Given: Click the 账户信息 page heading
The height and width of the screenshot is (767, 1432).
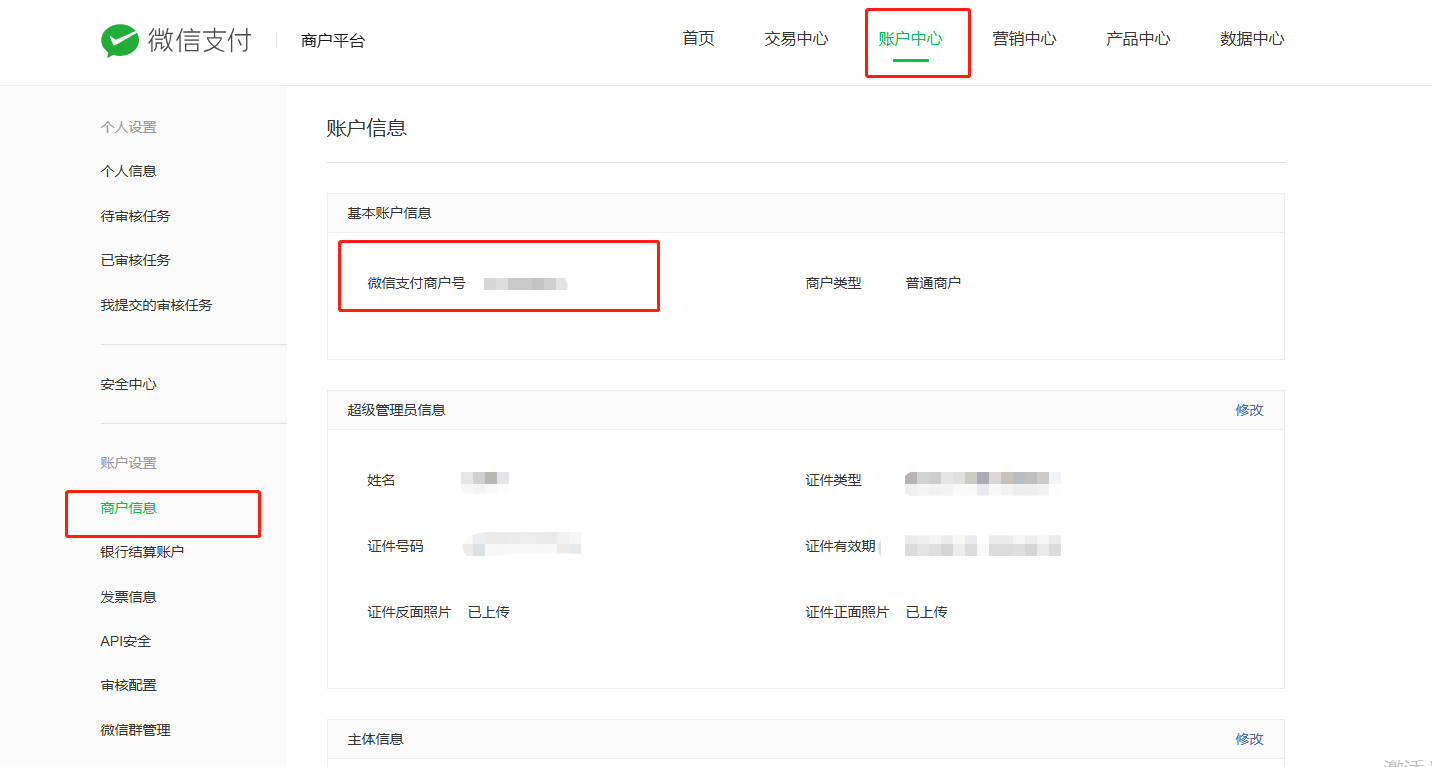Looking at the screenshot, I should [367, 128].
